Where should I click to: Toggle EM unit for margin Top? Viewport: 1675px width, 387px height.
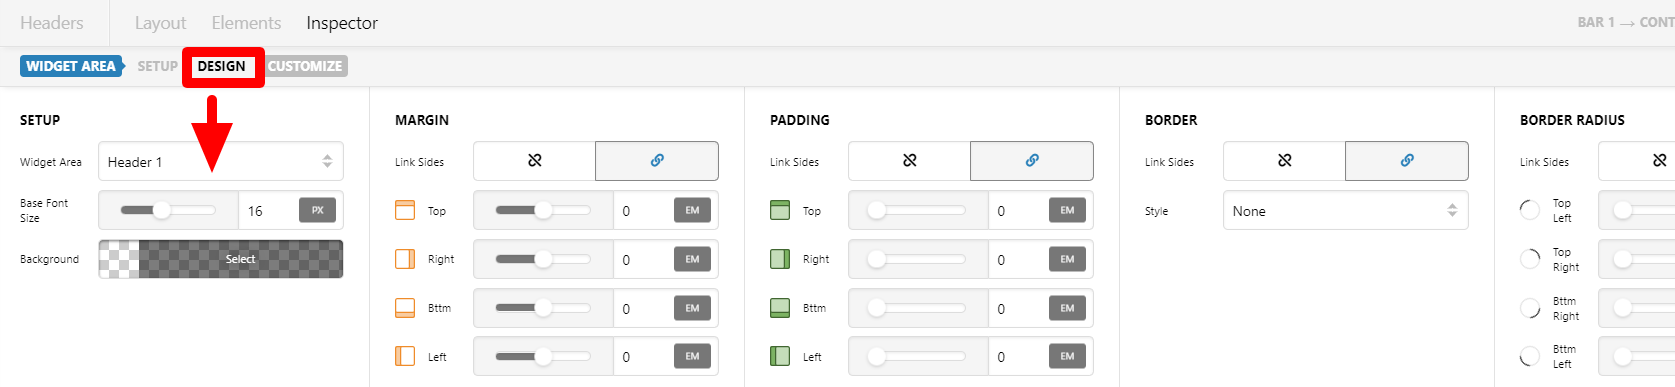tap(692, 210)
